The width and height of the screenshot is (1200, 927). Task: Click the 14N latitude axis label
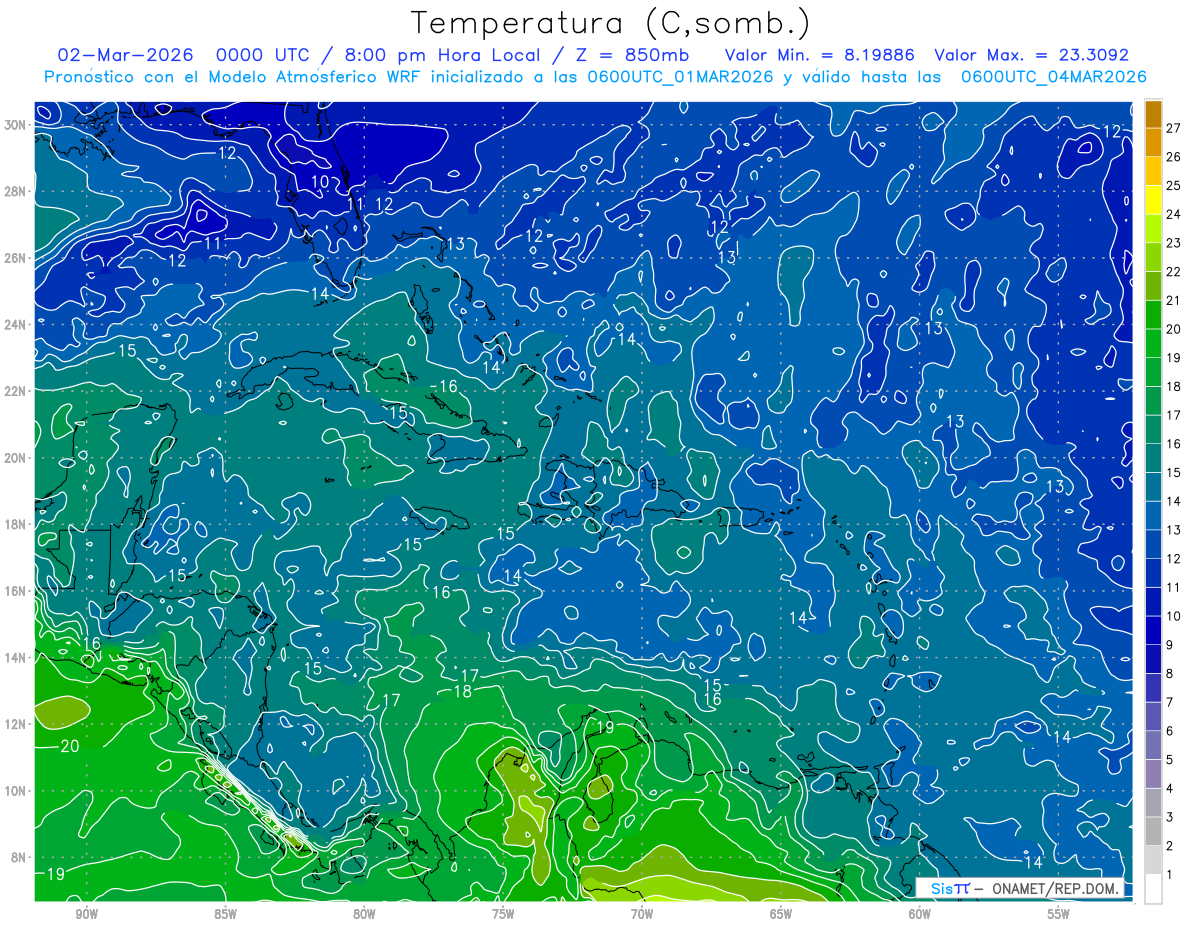tap(15, 657)
